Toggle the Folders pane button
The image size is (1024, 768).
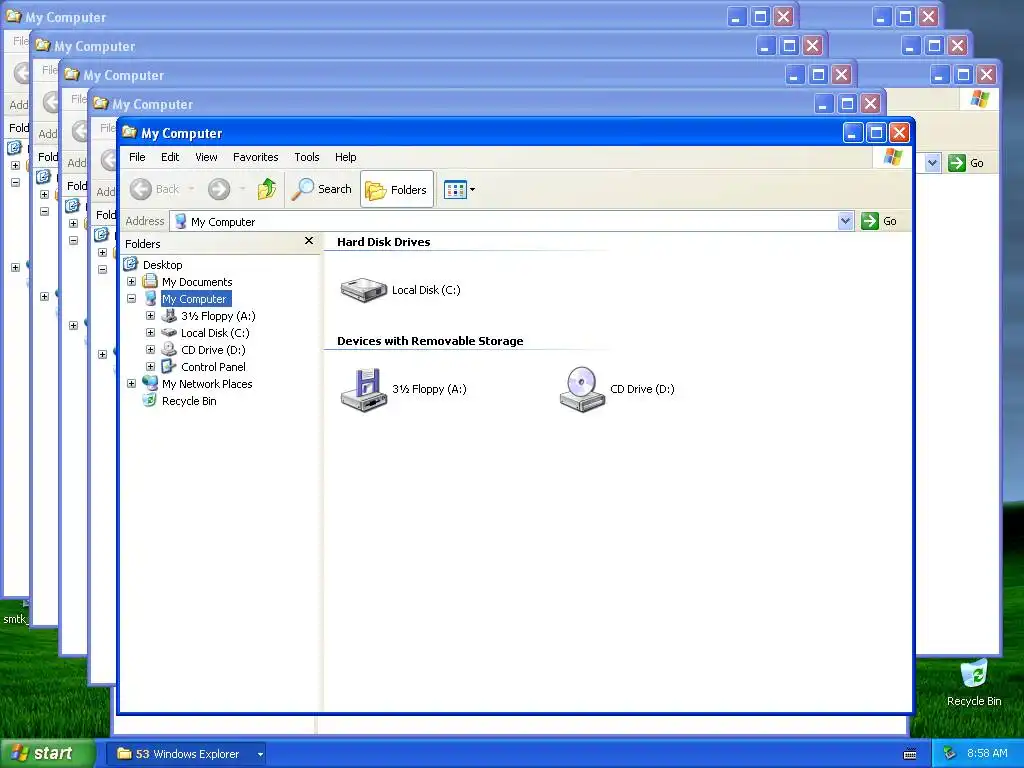396,189
